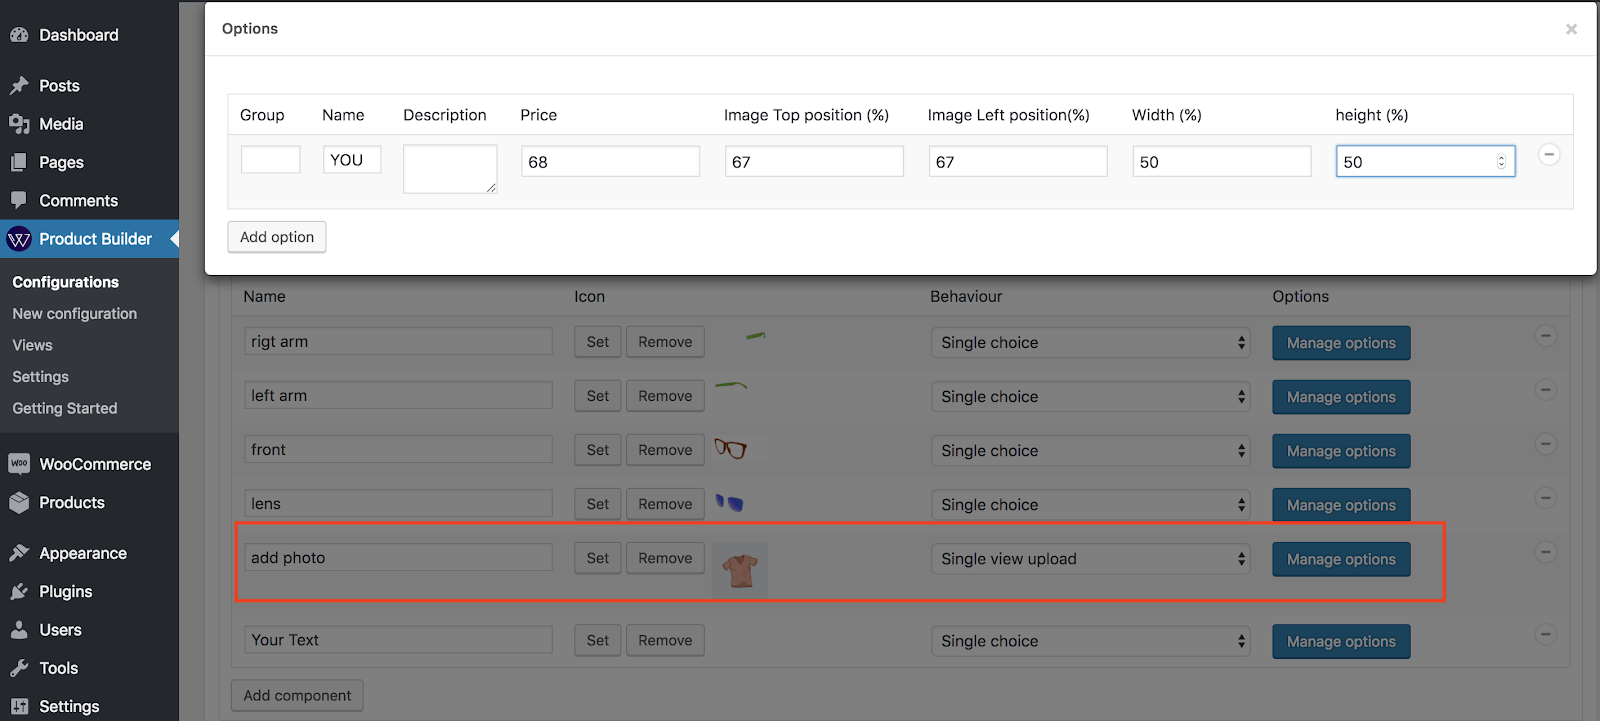Click the Price input field
1600x721 pixels.
click(611, 162)
